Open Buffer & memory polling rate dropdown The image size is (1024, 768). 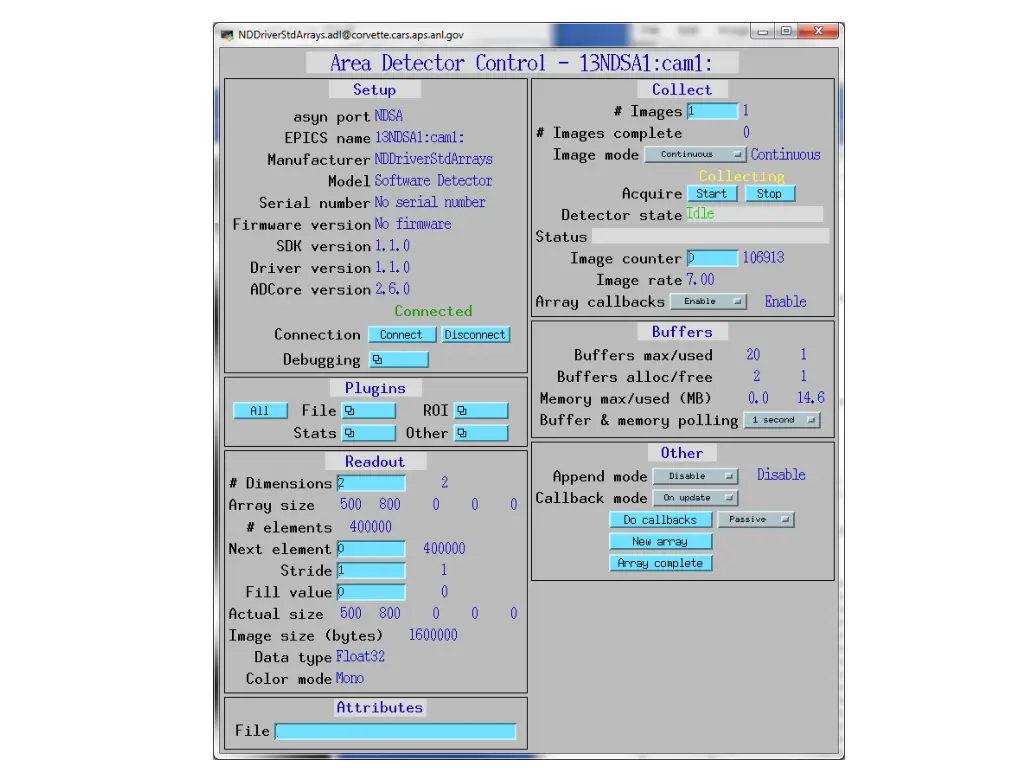[x=782, y=420]
